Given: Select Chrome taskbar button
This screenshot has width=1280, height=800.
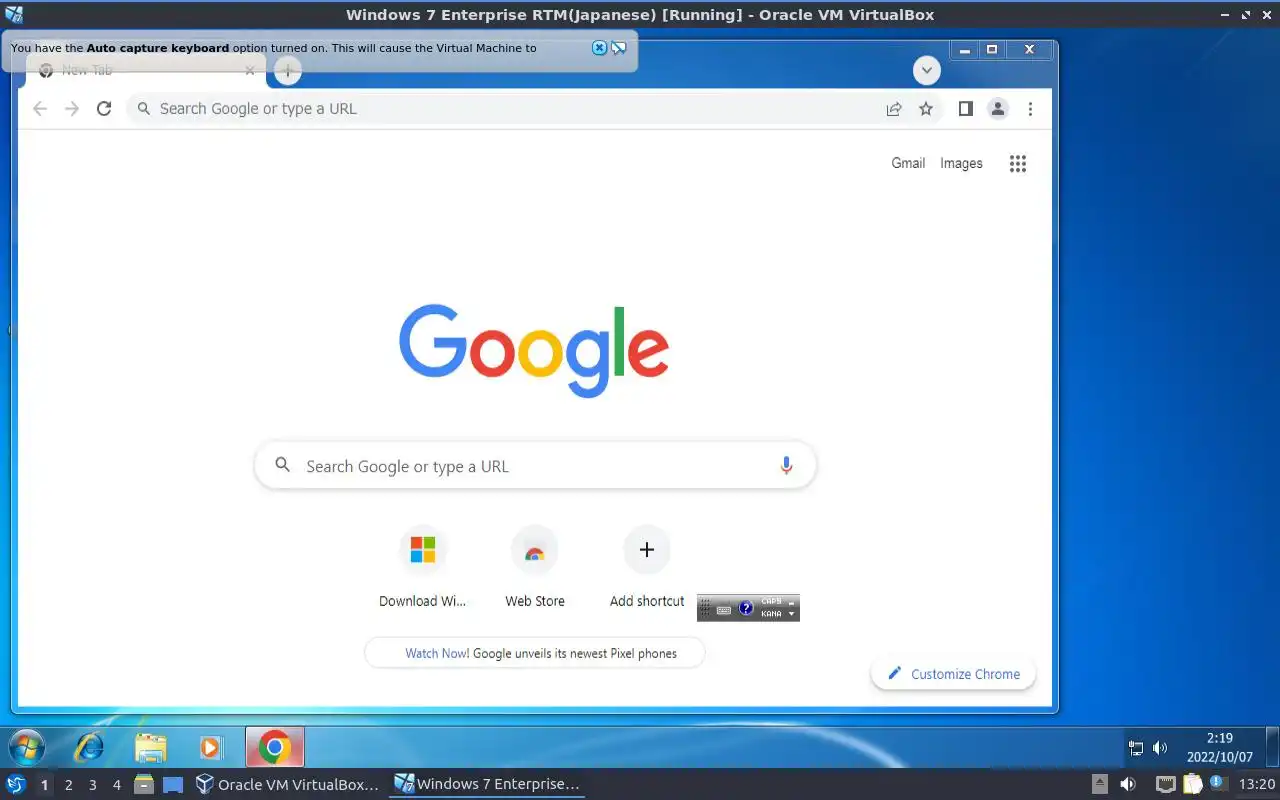Looking at the screenshot, I should click(x=274, y=747).
